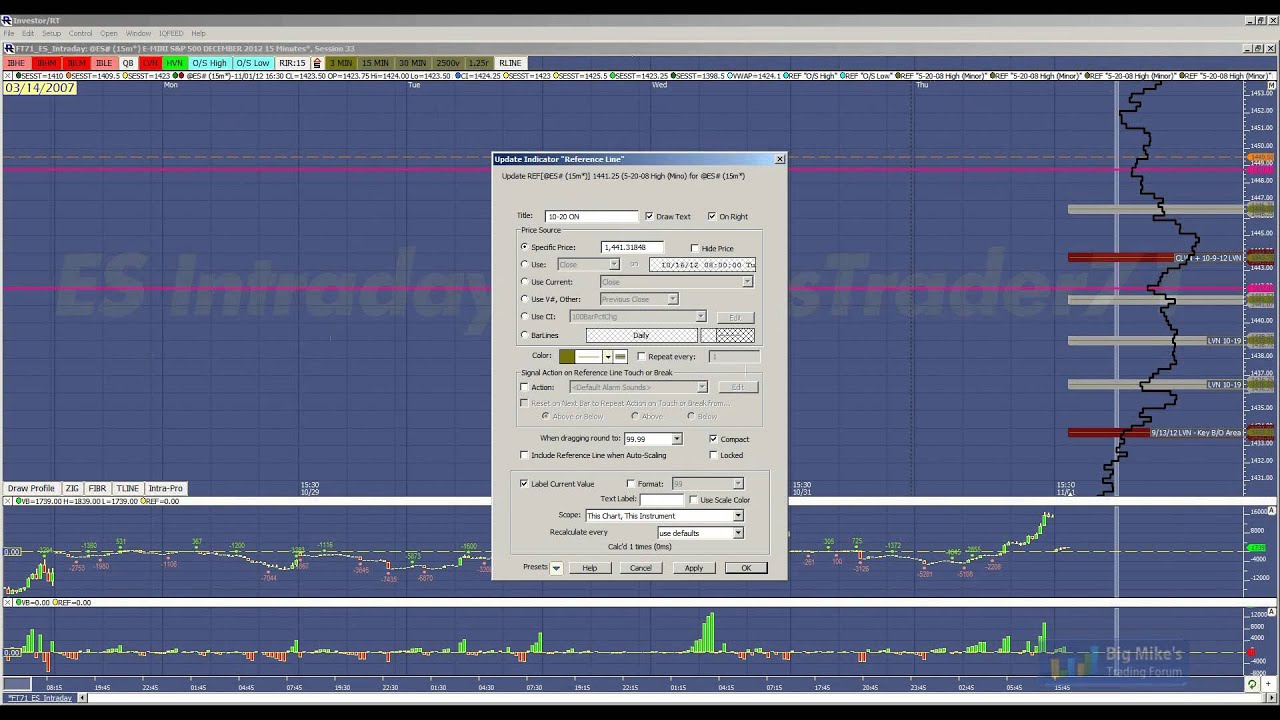Open the Window menu
The height and width of the screenshot is (720, 1280).
(x=138, y=34)
